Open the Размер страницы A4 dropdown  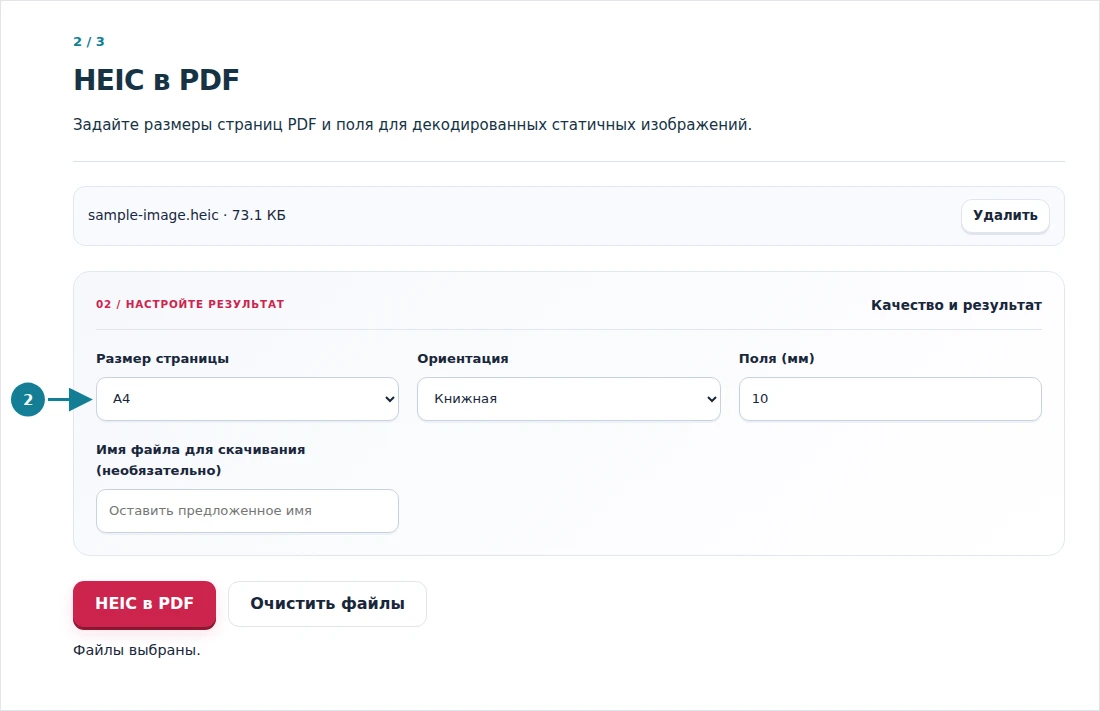coord(247,399)
